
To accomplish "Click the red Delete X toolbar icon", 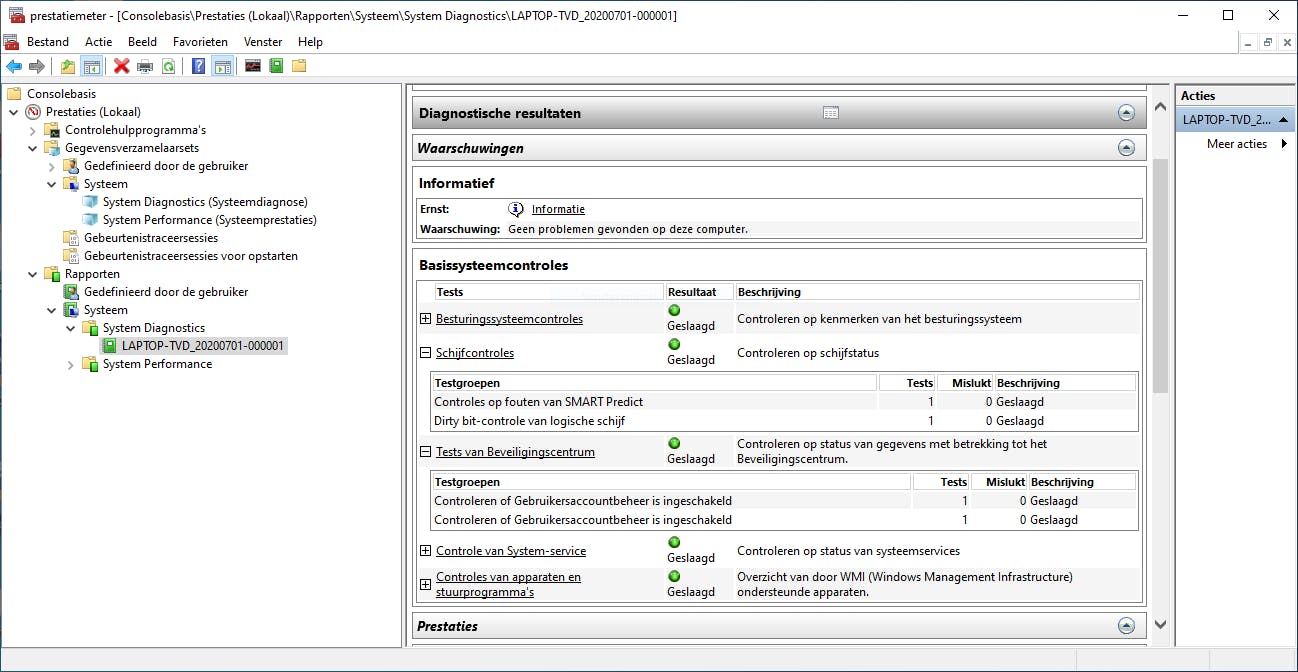I will point(122,66).
